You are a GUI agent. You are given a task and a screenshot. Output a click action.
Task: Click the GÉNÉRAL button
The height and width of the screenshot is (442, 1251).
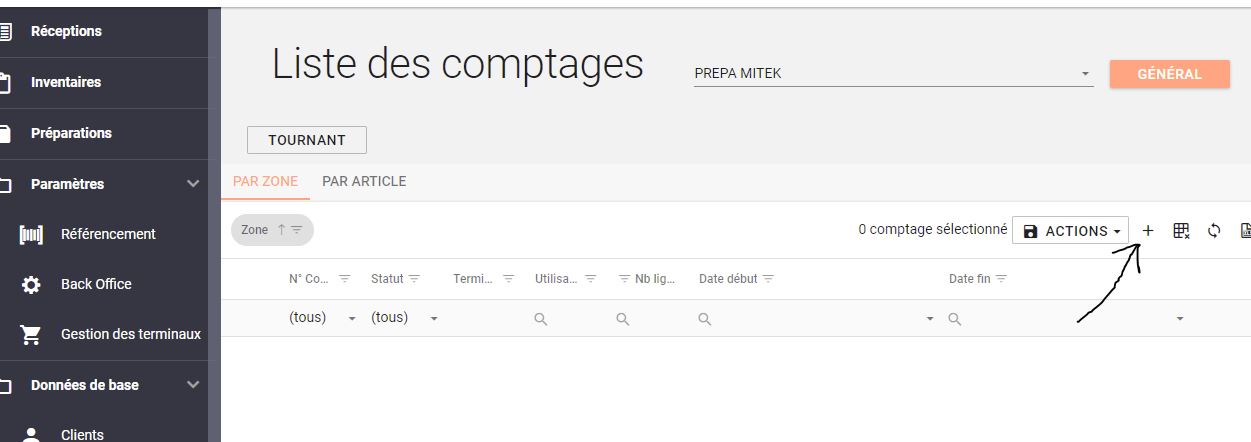click(1169, 74)
